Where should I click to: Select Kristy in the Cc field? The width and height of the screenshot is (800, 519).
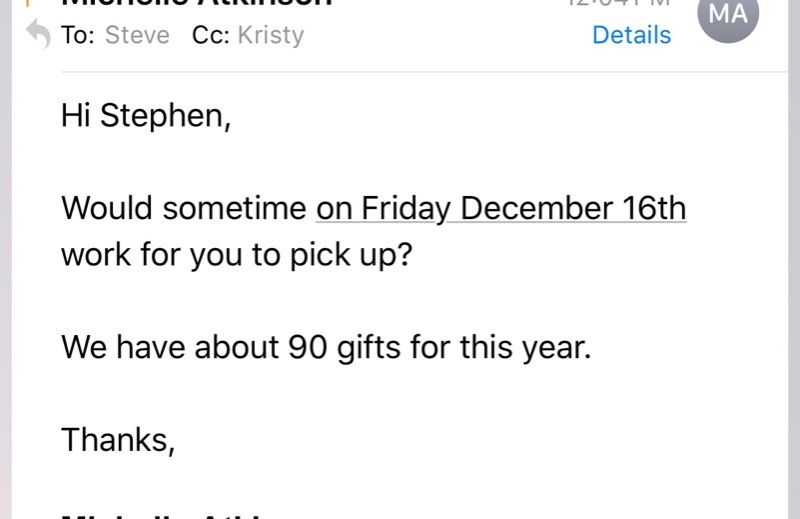tap(270, 35)
